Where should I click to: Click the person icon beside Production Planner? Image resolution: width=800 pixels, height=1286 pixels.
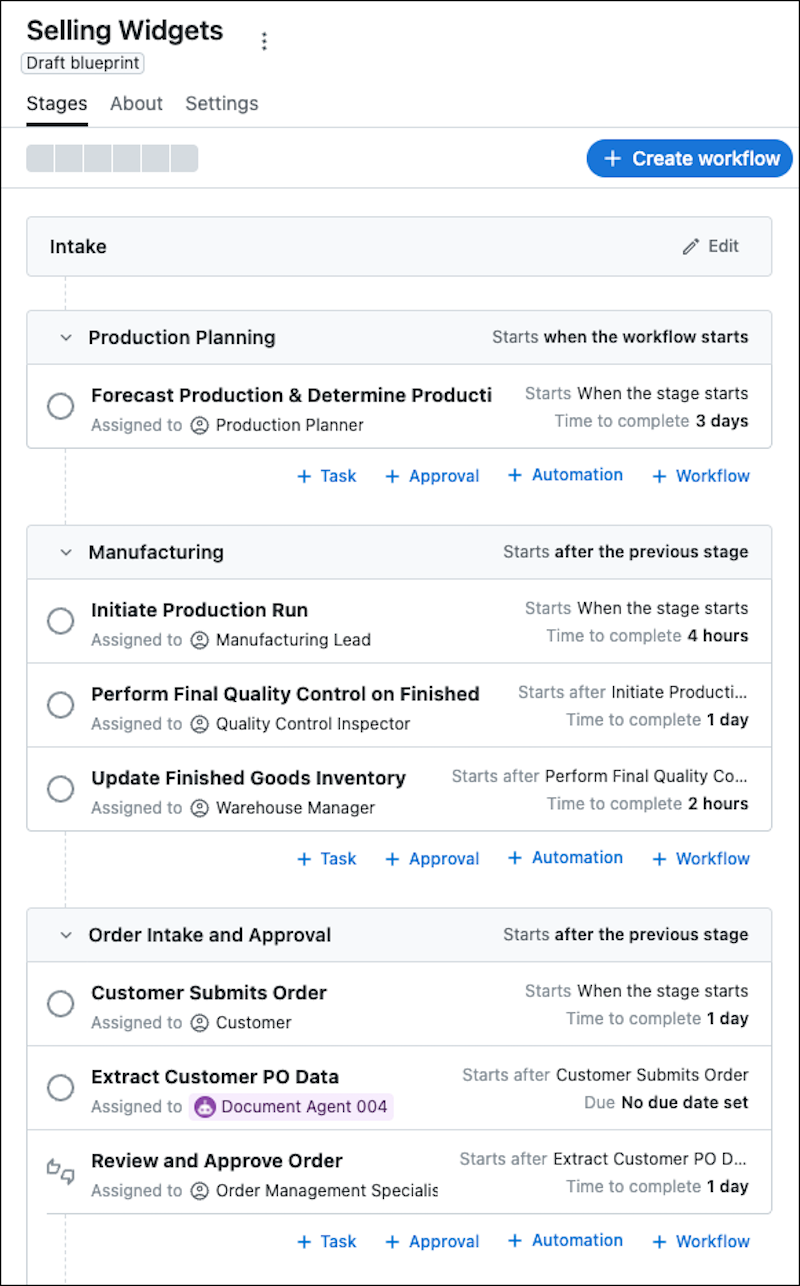[200, 425]
